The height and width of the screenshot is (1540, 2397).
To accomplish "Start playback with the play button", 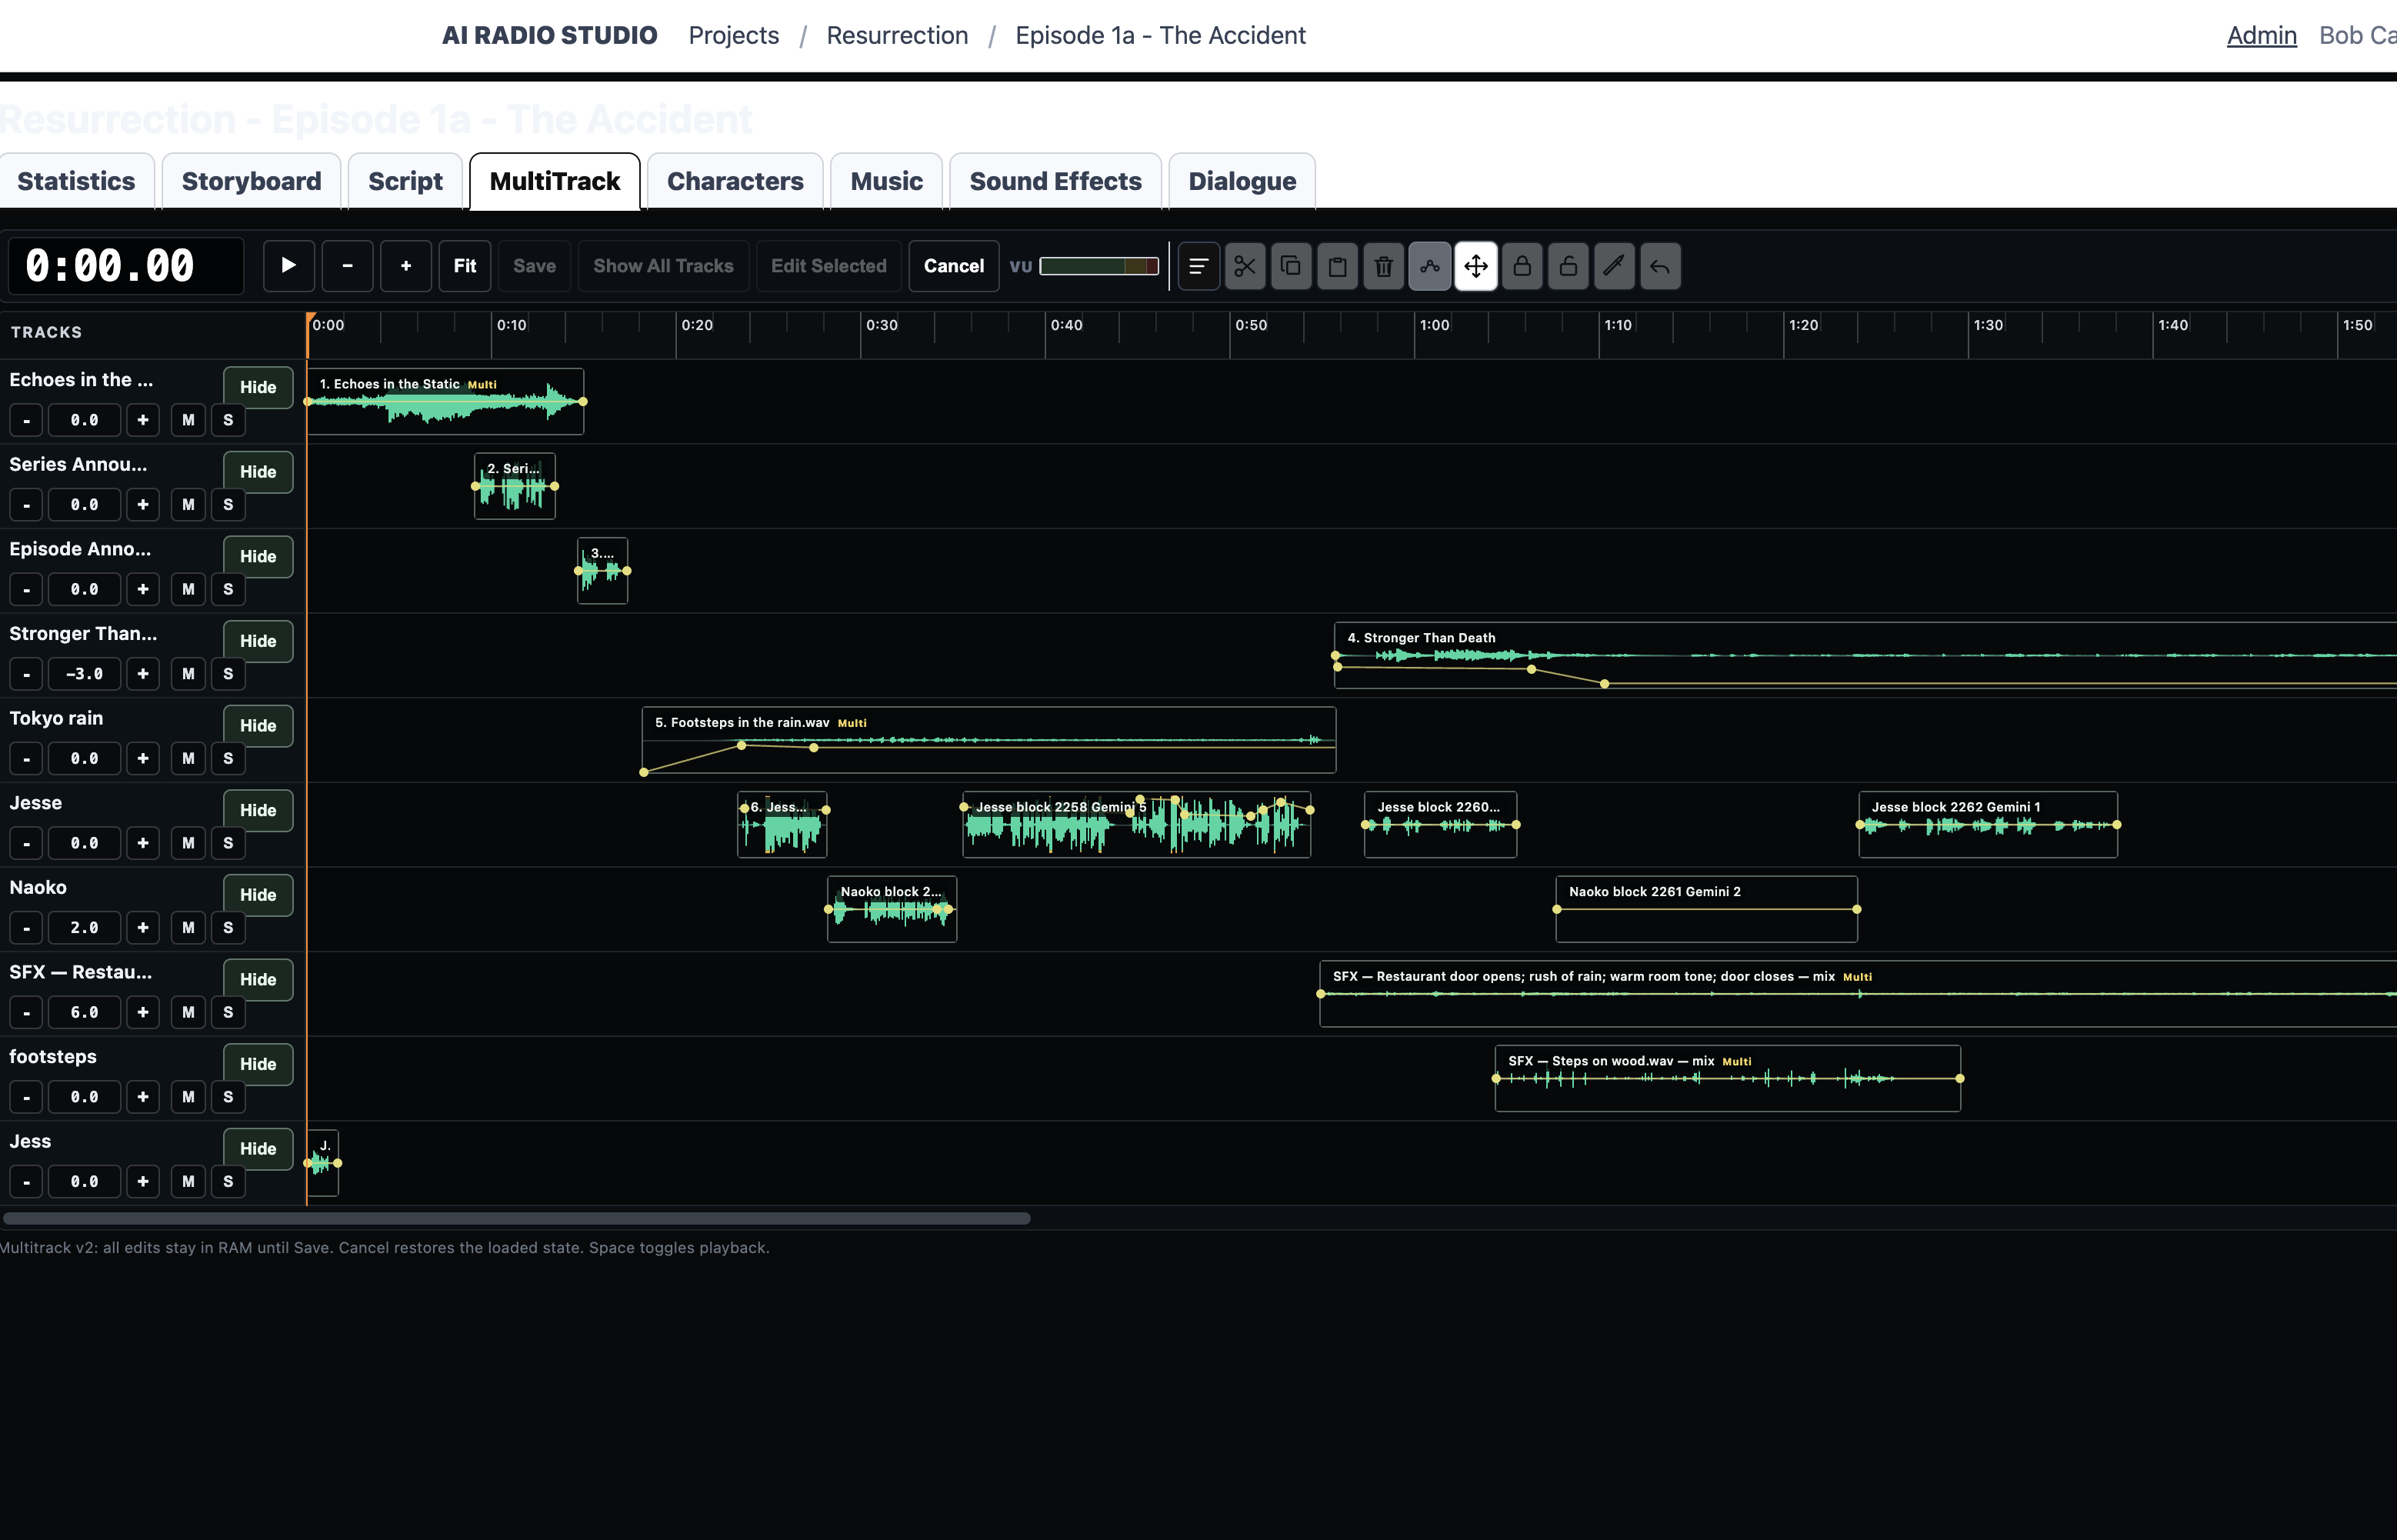I will (x=289, y=266).
